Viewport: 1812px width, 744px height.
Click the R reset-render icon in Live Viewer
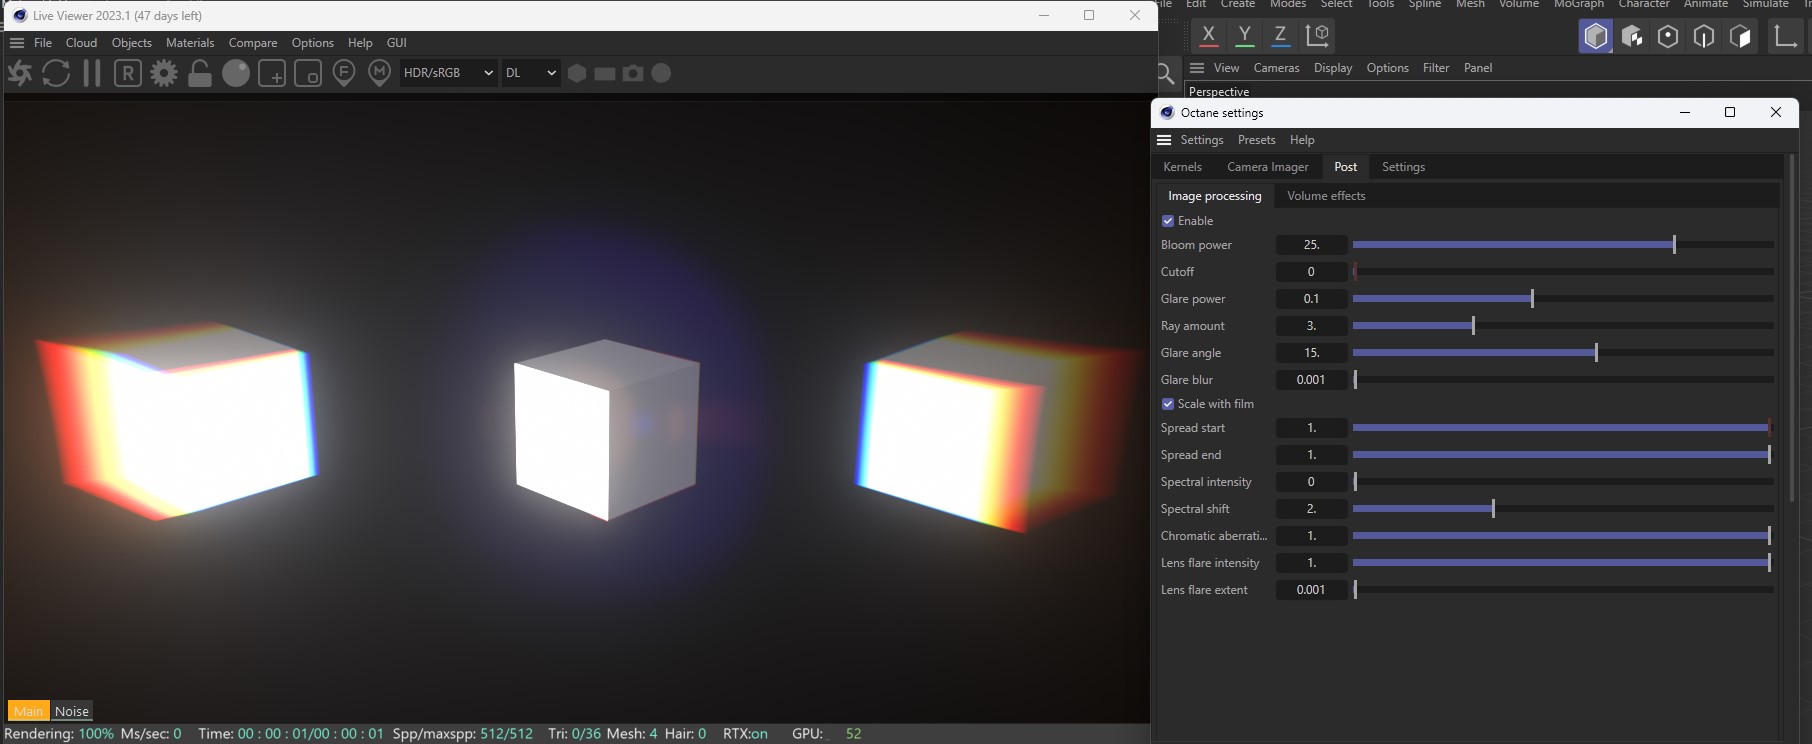tap(128, 73)
